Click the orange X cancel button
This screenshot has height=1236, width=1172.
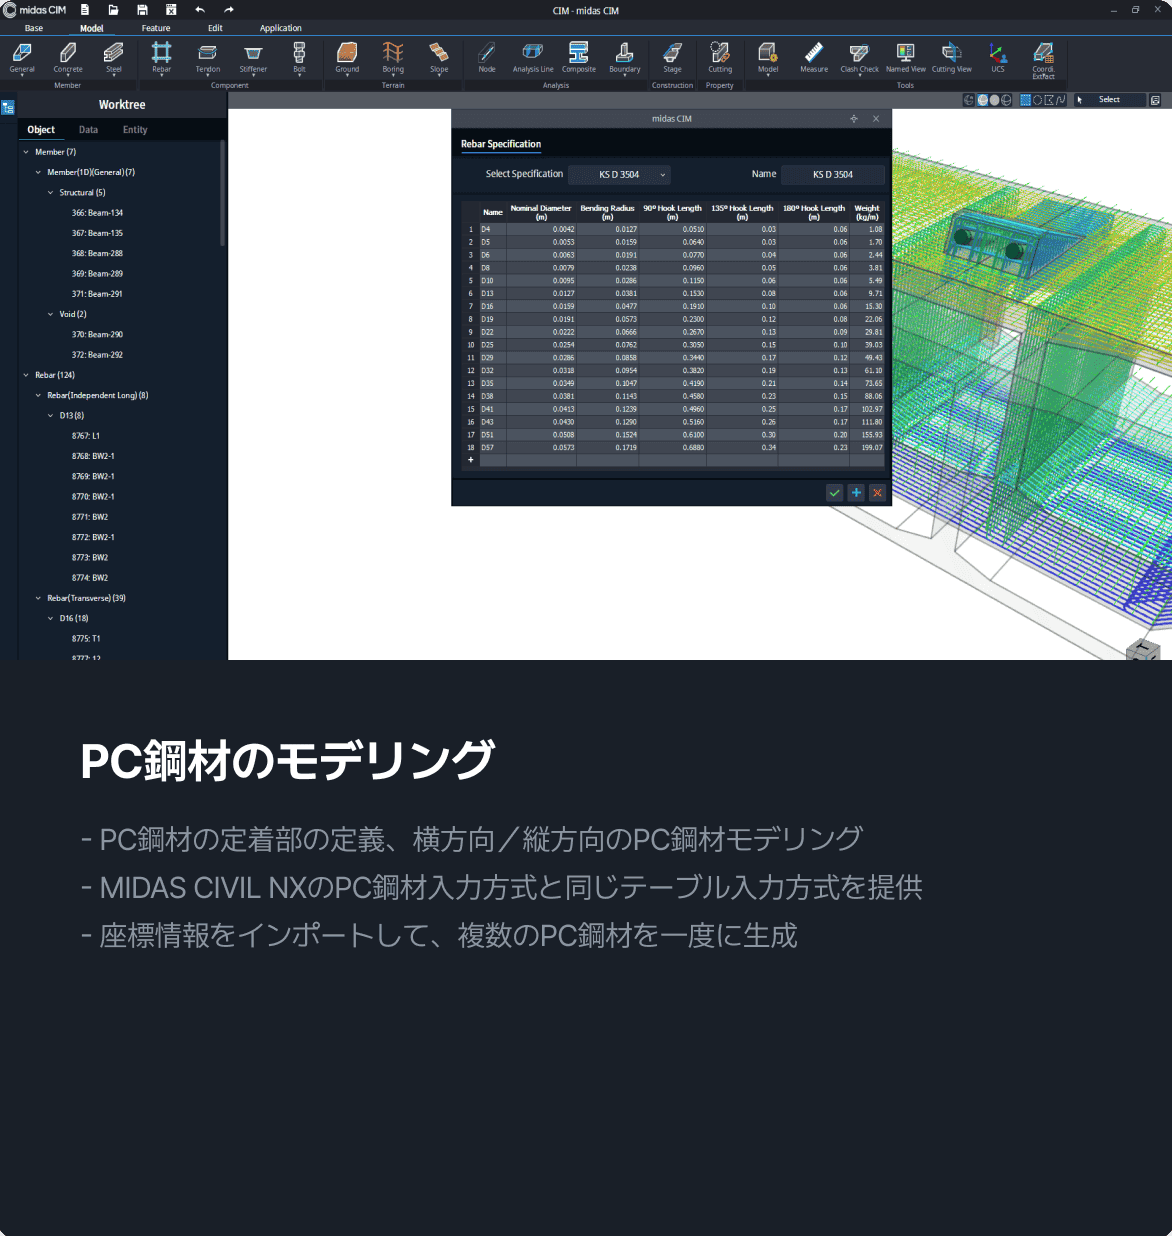878,492
